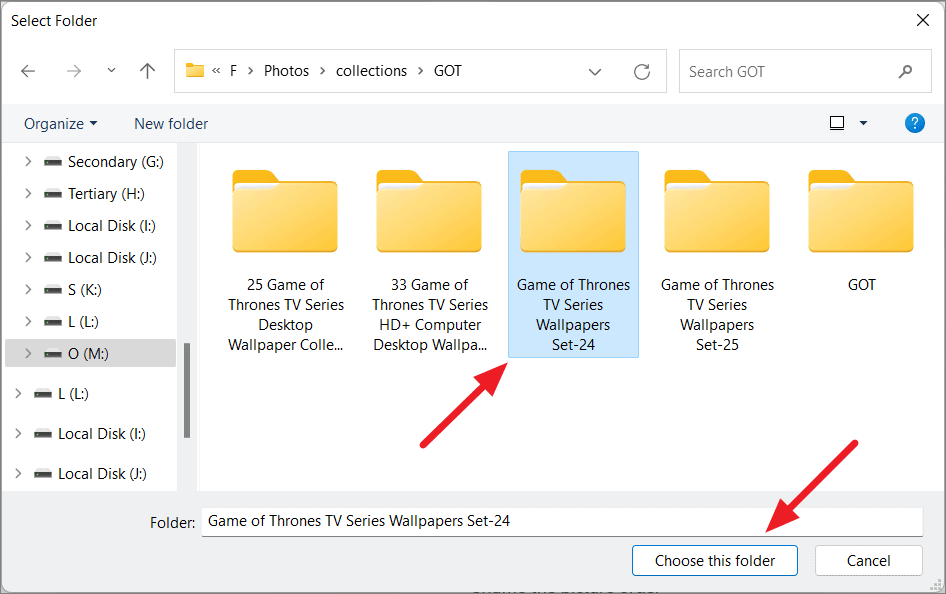This screenshot has width=946, height=594.
Task: Open the Organize menu
Action: [60, 124]
